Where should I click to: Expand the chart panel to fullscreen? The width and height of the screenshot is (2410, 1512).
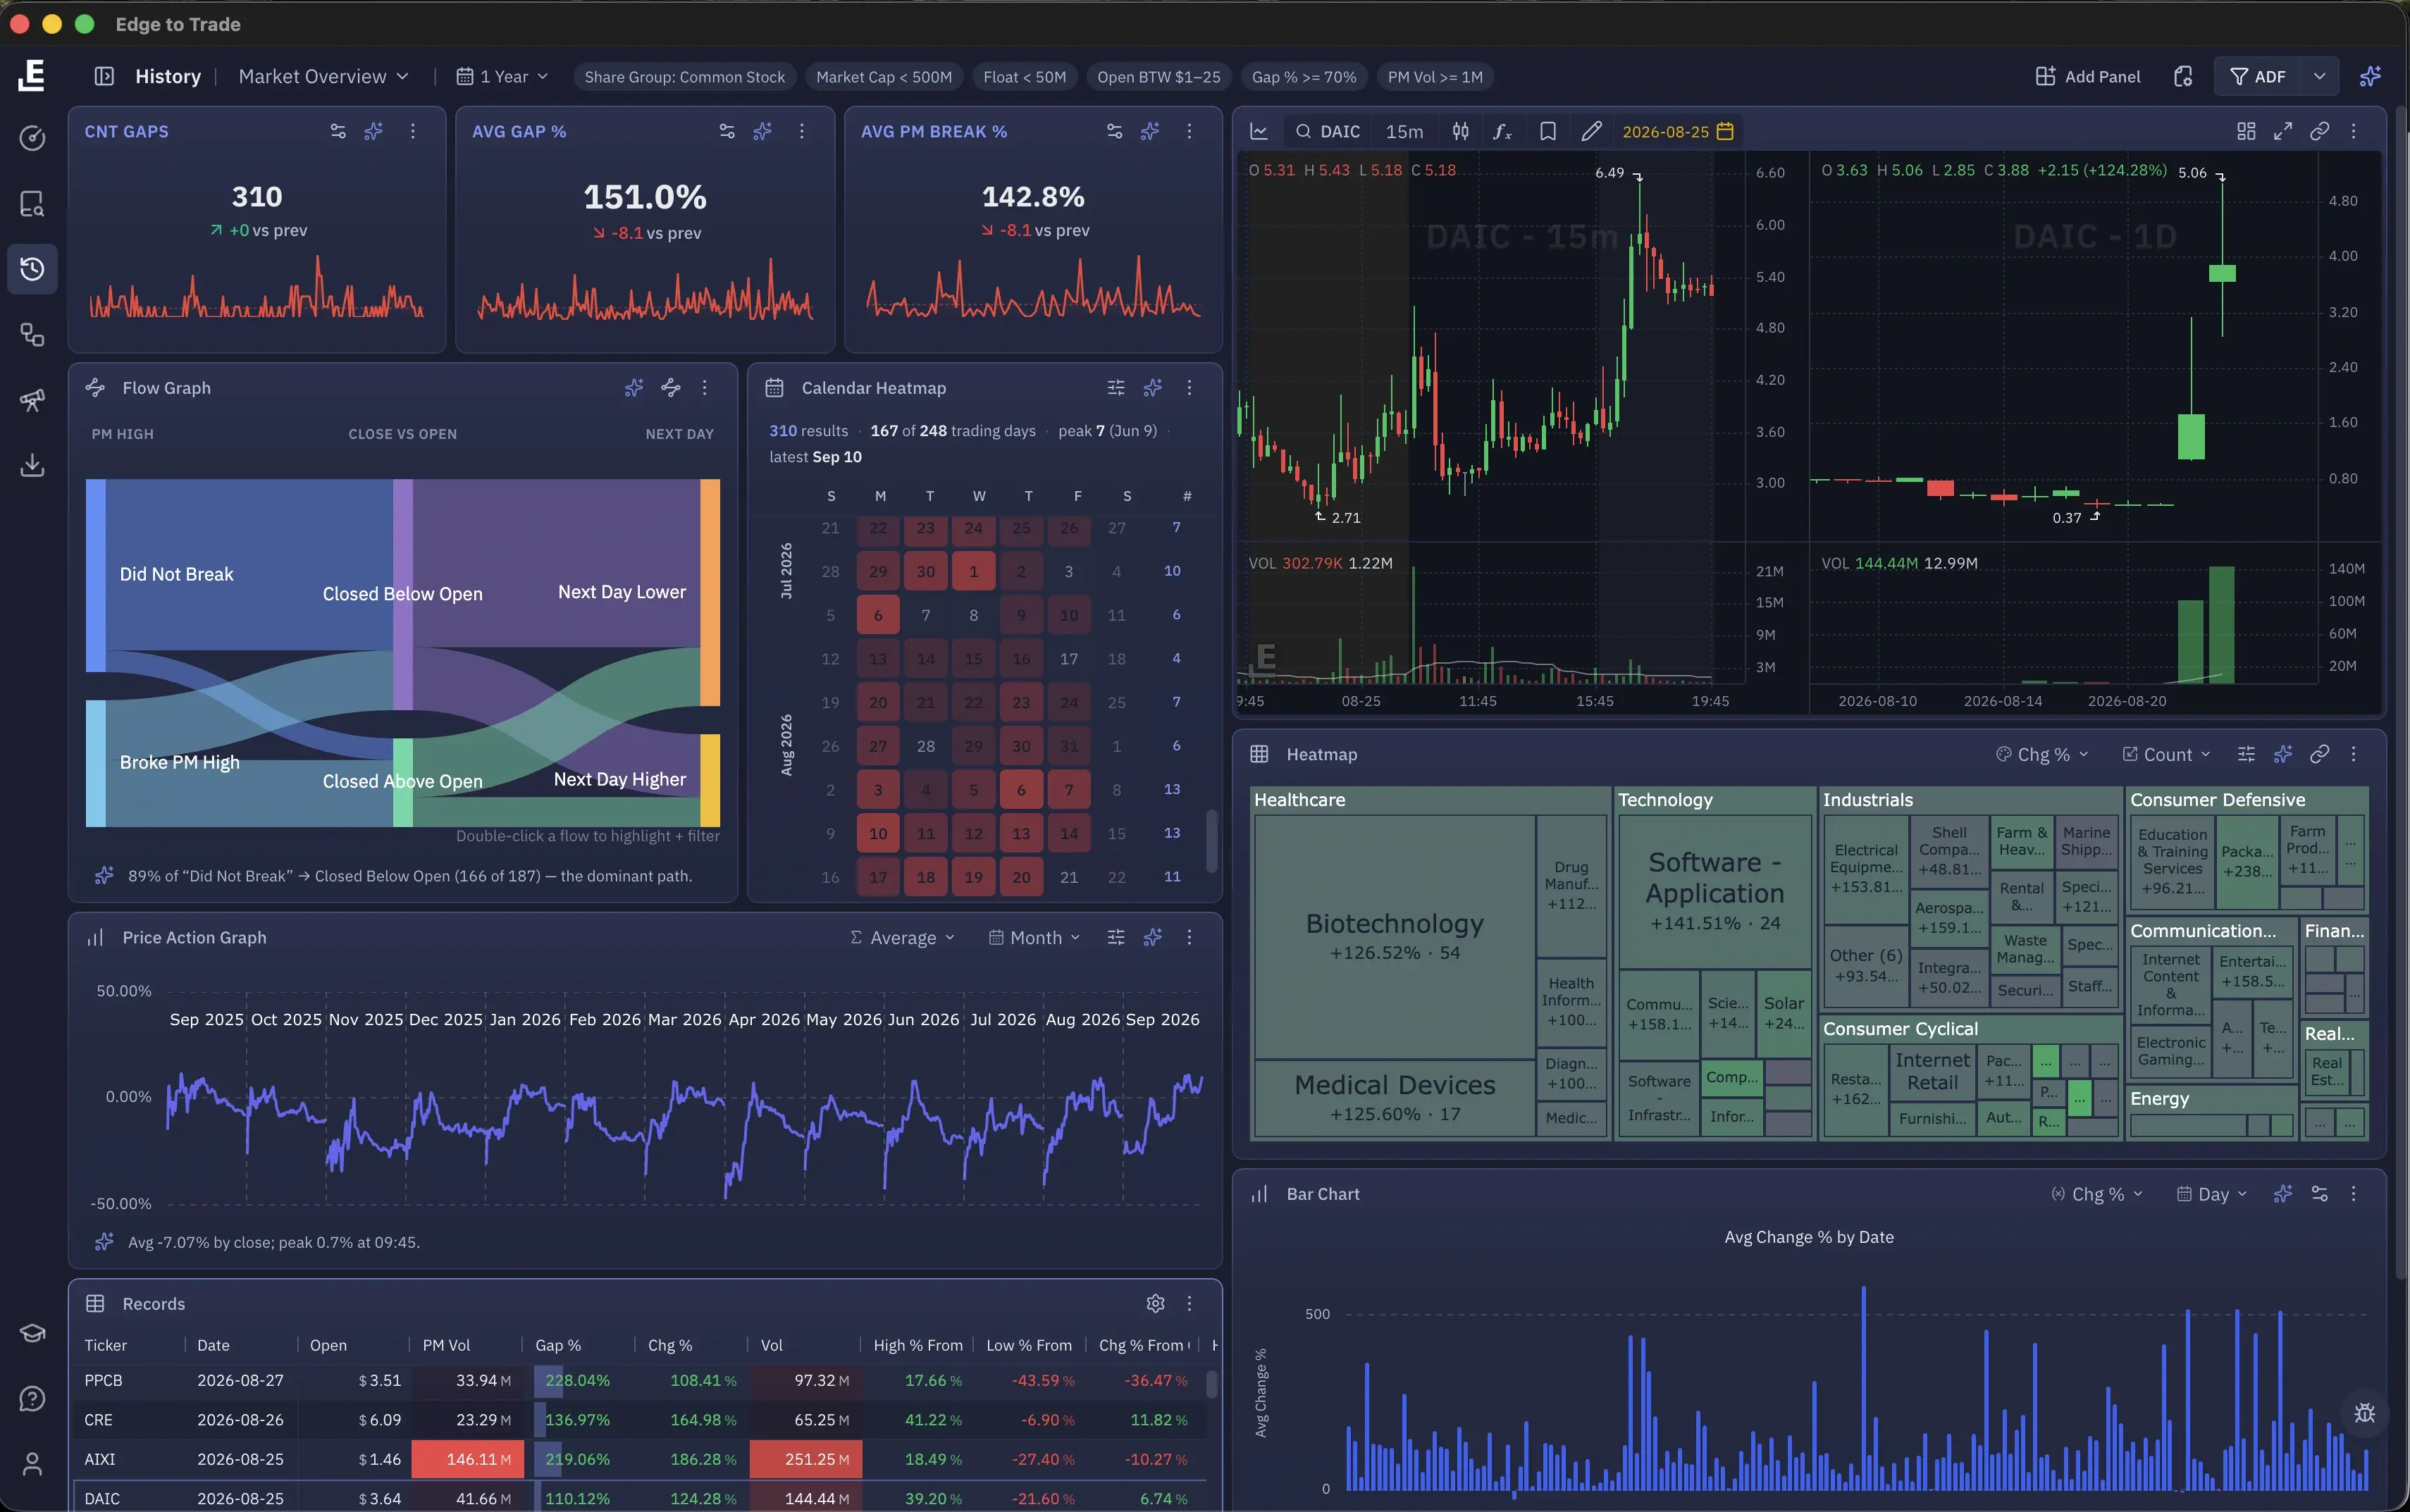pyautogui.click(x=2283, y=131)
